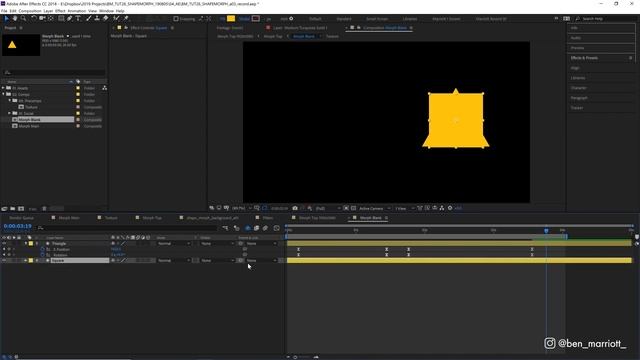Toggle the Snapping checkbox
The image size is (640, 360).
coord(176,19)
